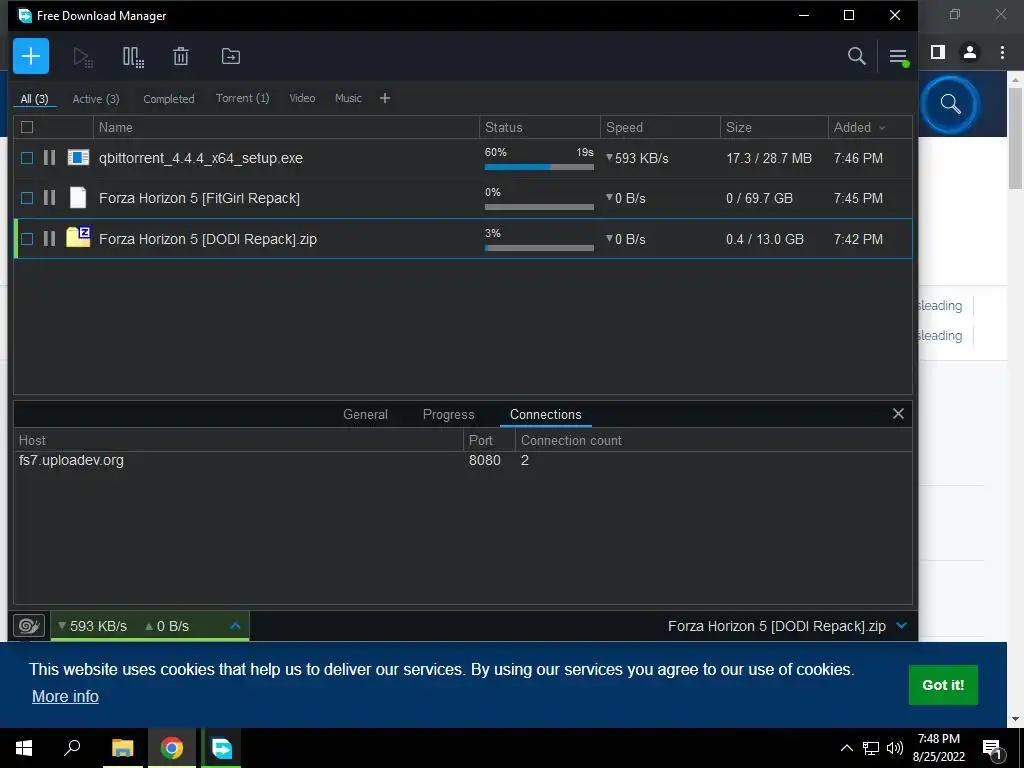
Task: Pause the qbittorrent_4.4.4_x64_setup.exe download
Action: pos(49,158)
